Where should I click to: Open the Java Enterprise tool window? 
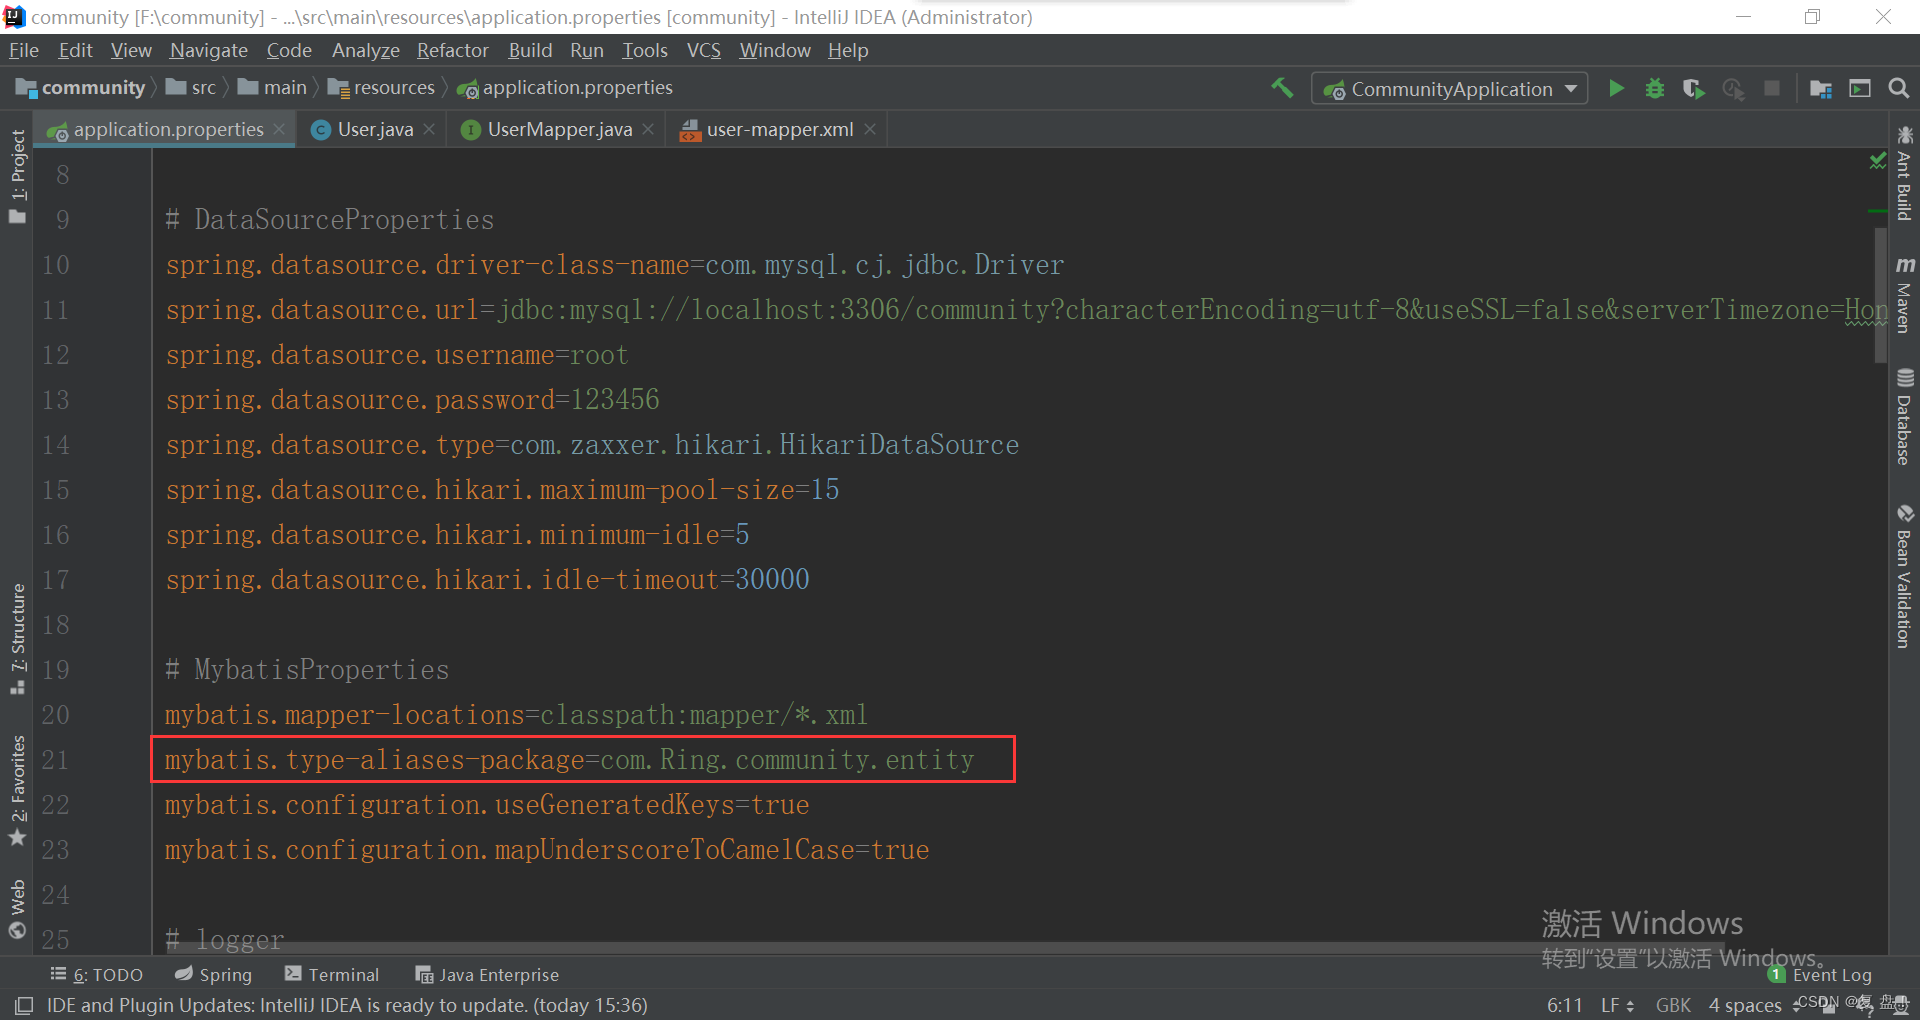(x=487, y=974)
